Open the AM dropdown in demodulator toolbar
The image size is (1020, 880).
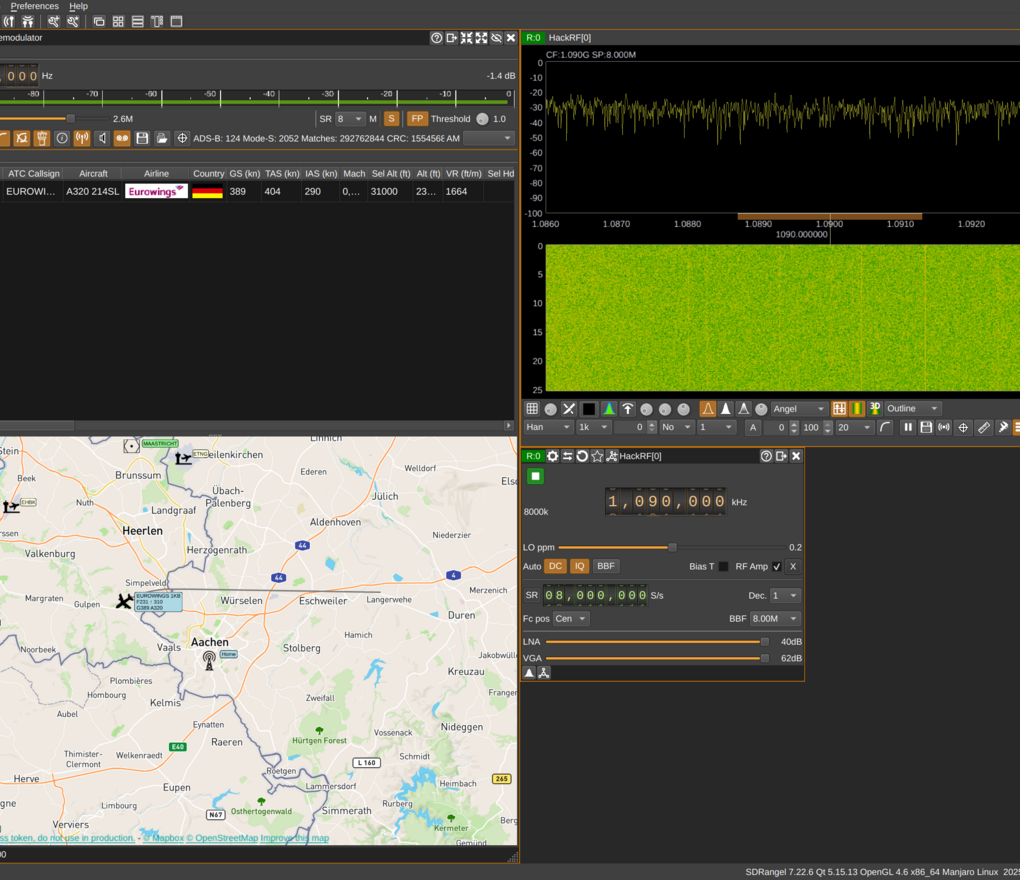click(489, 138)
